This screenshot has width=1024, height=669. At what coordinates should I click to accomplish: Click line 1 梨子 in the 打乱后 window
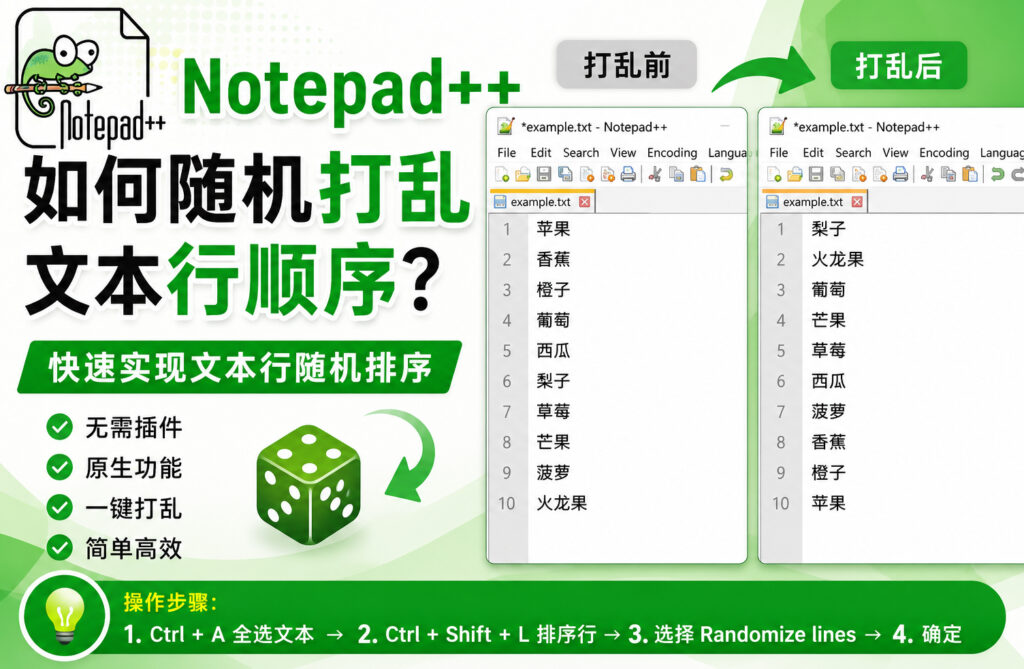pos(828,229)
